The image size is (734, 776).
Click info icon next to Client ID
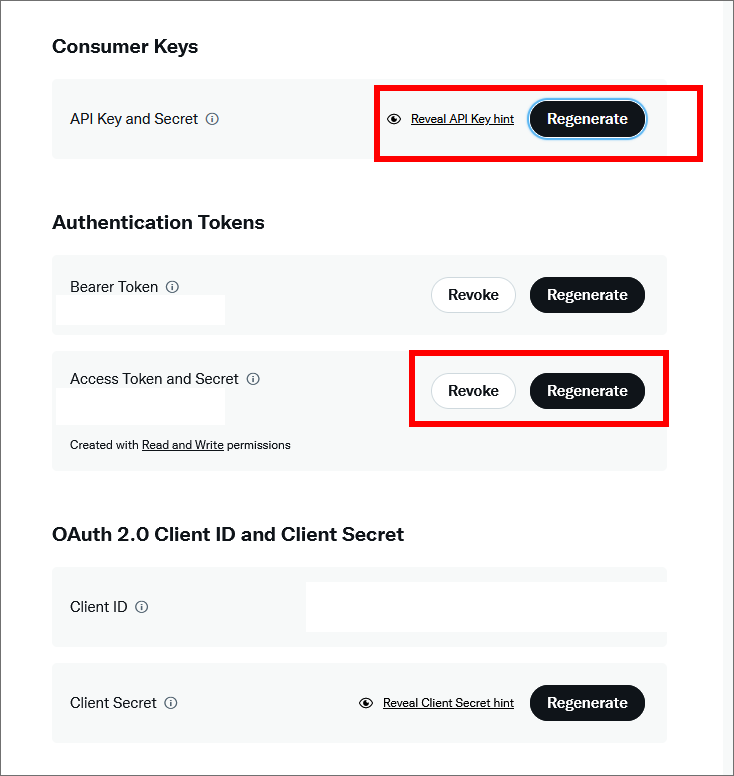click(142, 607)
